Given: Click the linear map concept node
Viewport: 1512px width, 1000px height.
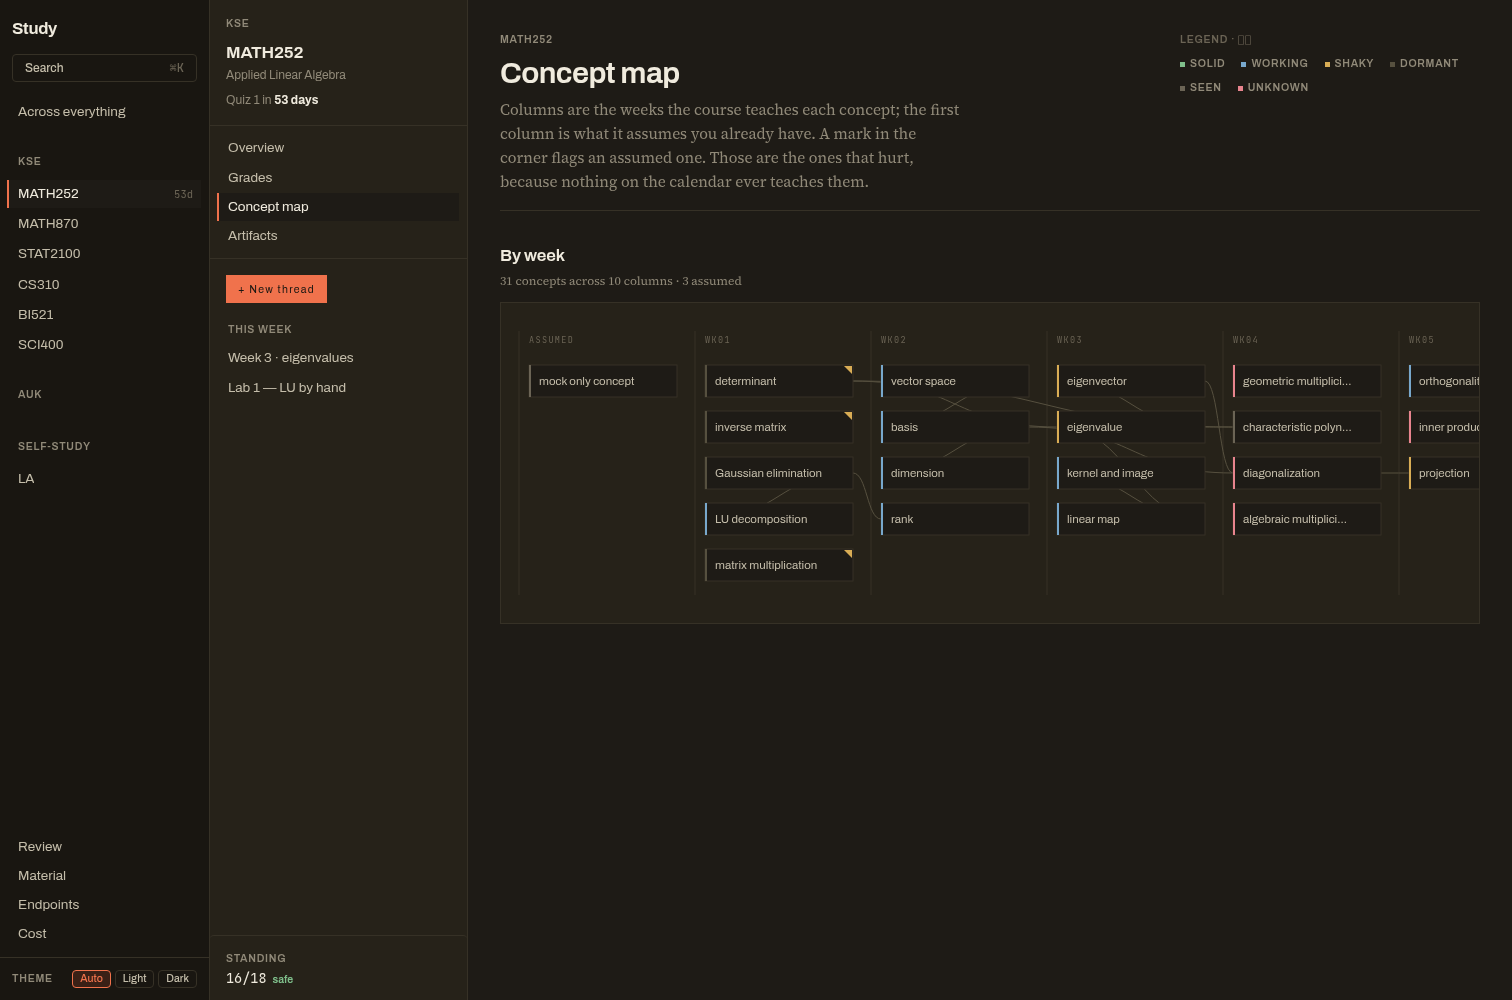Looking at the screenshot, I should pos(1131,519).
